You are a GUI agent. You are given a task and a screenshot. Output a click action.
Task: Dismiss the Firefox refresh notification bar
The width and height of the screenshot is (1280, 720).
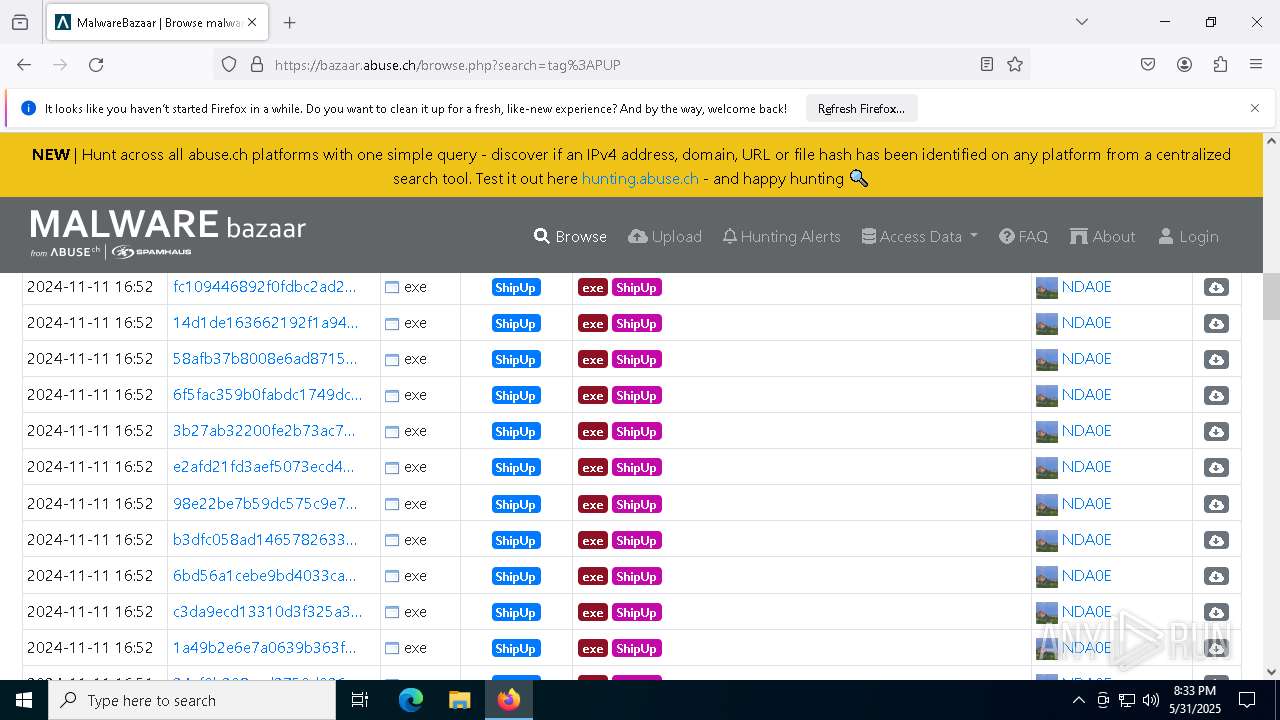tap(1255, 108)
